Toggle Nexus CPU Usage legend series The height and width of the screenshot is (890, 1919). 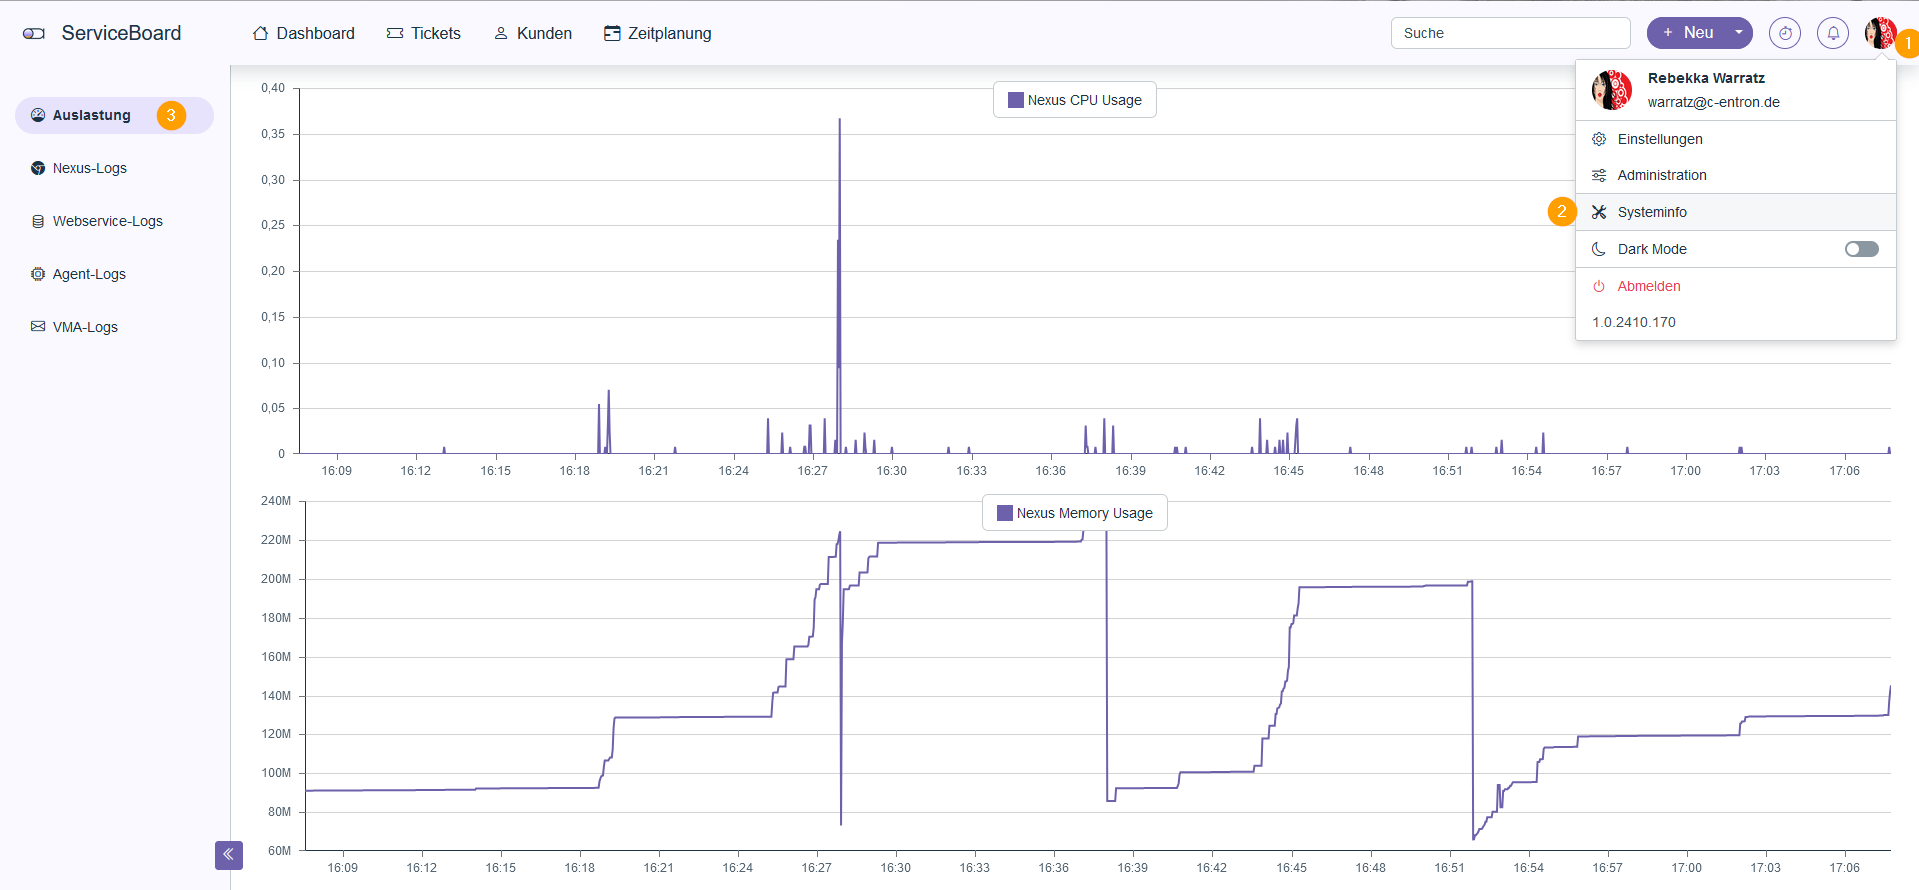pyautogui.click(x=1074, y=100)
